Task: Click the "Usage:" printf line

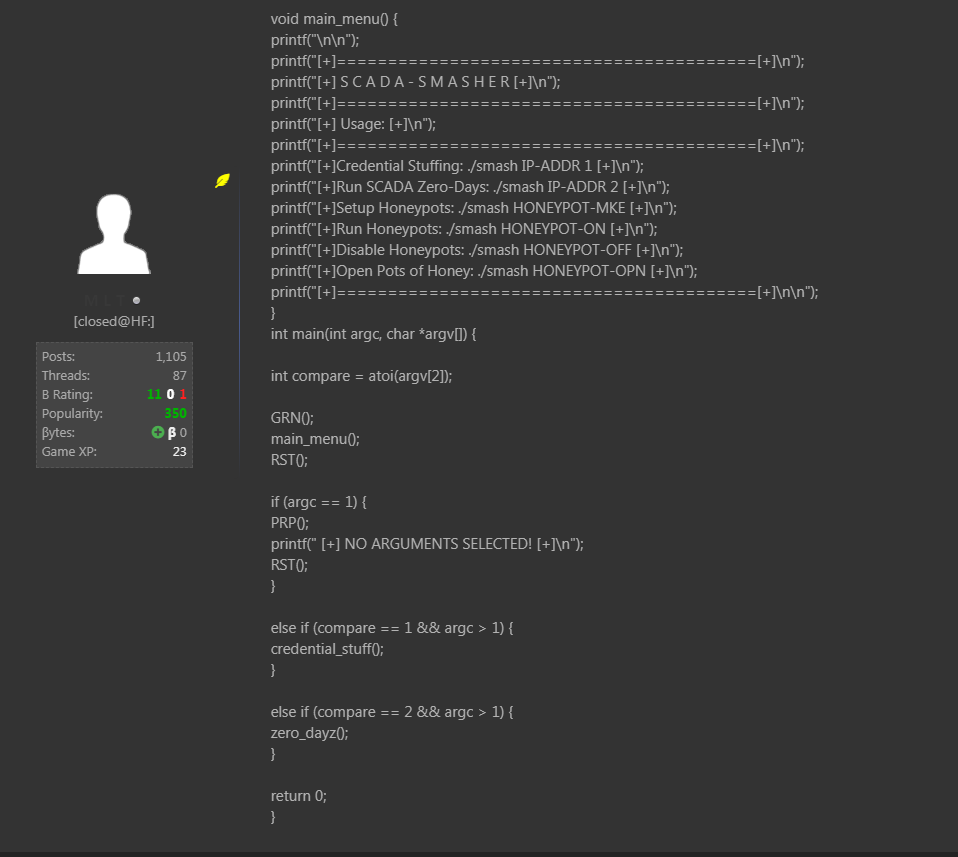Action: tap(353, 124)
